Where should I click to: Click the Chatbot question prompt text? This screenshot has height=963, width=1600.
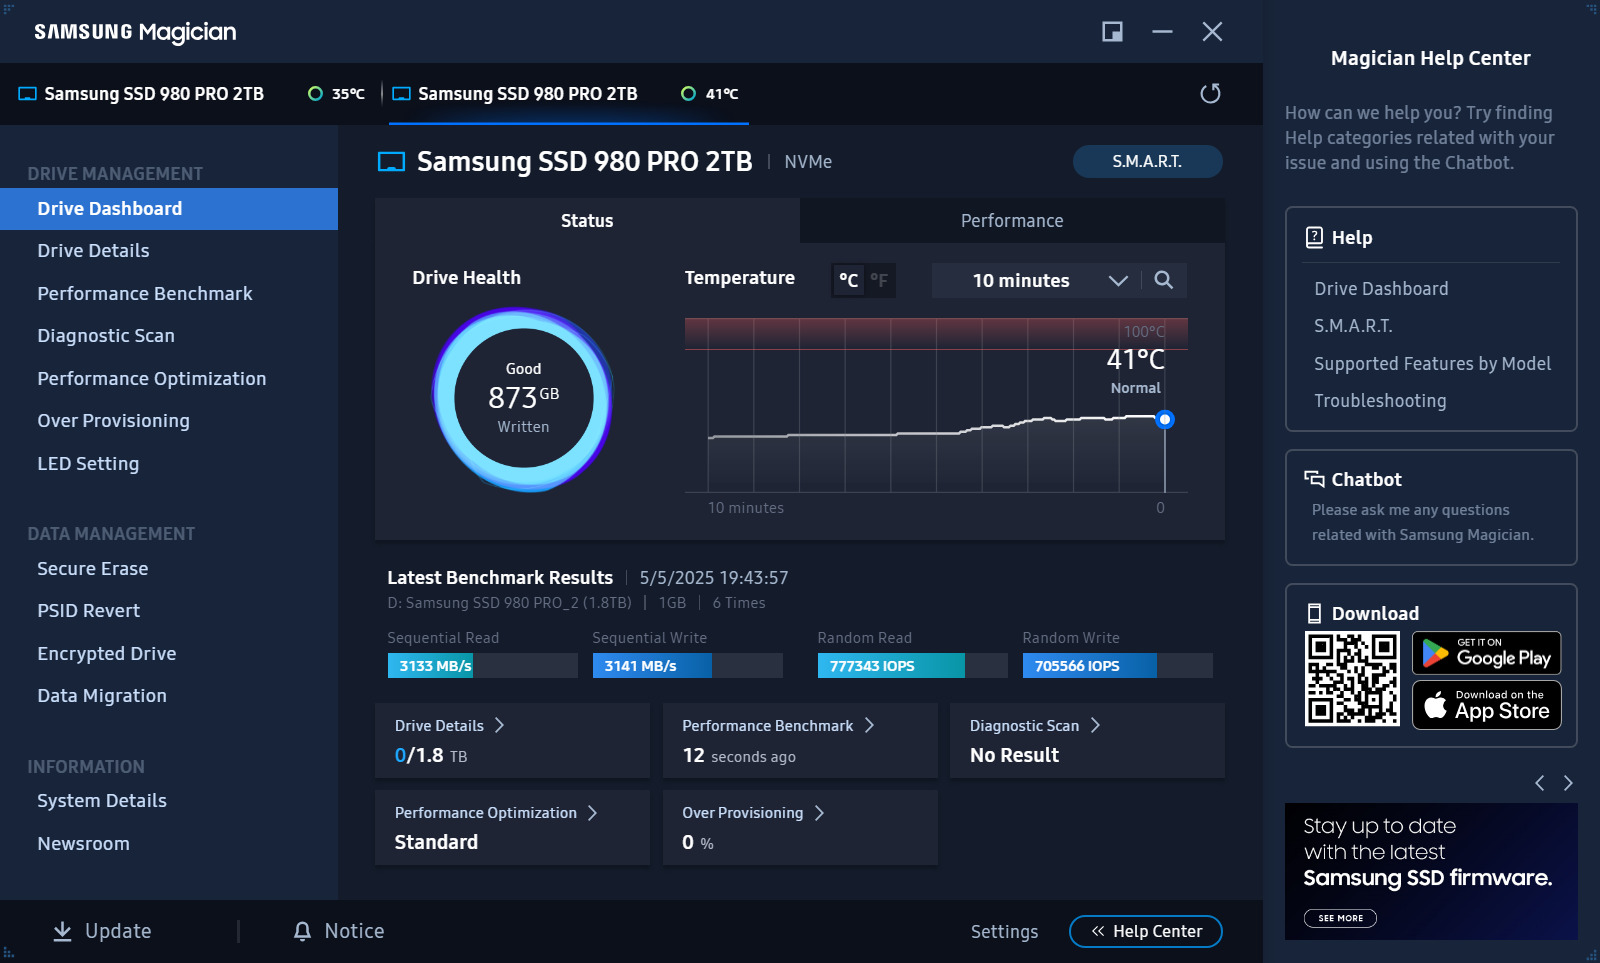(x=1422, y=522)
